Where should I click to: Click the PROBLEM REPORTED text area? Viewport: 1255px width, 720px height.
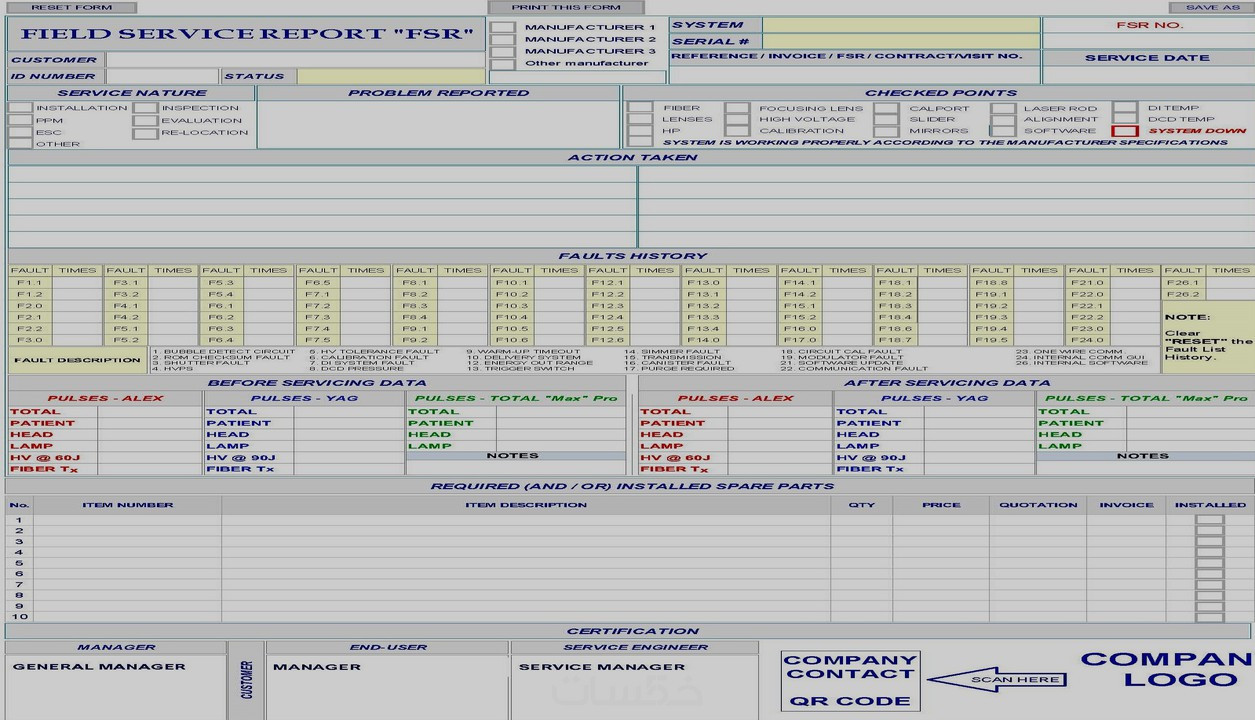pos(438,125)
